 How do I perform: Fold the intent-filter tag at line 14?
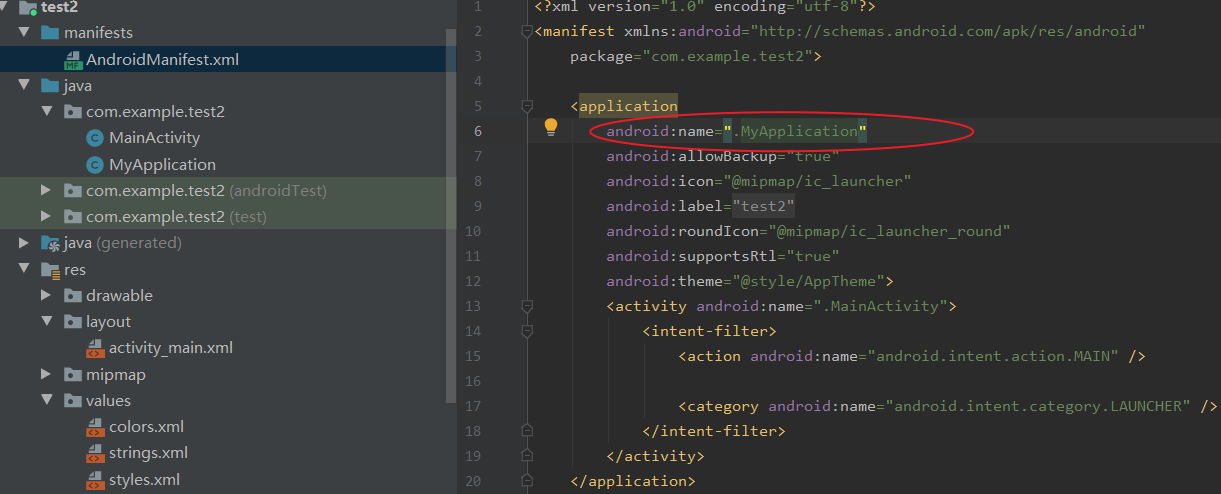point(527,331)
